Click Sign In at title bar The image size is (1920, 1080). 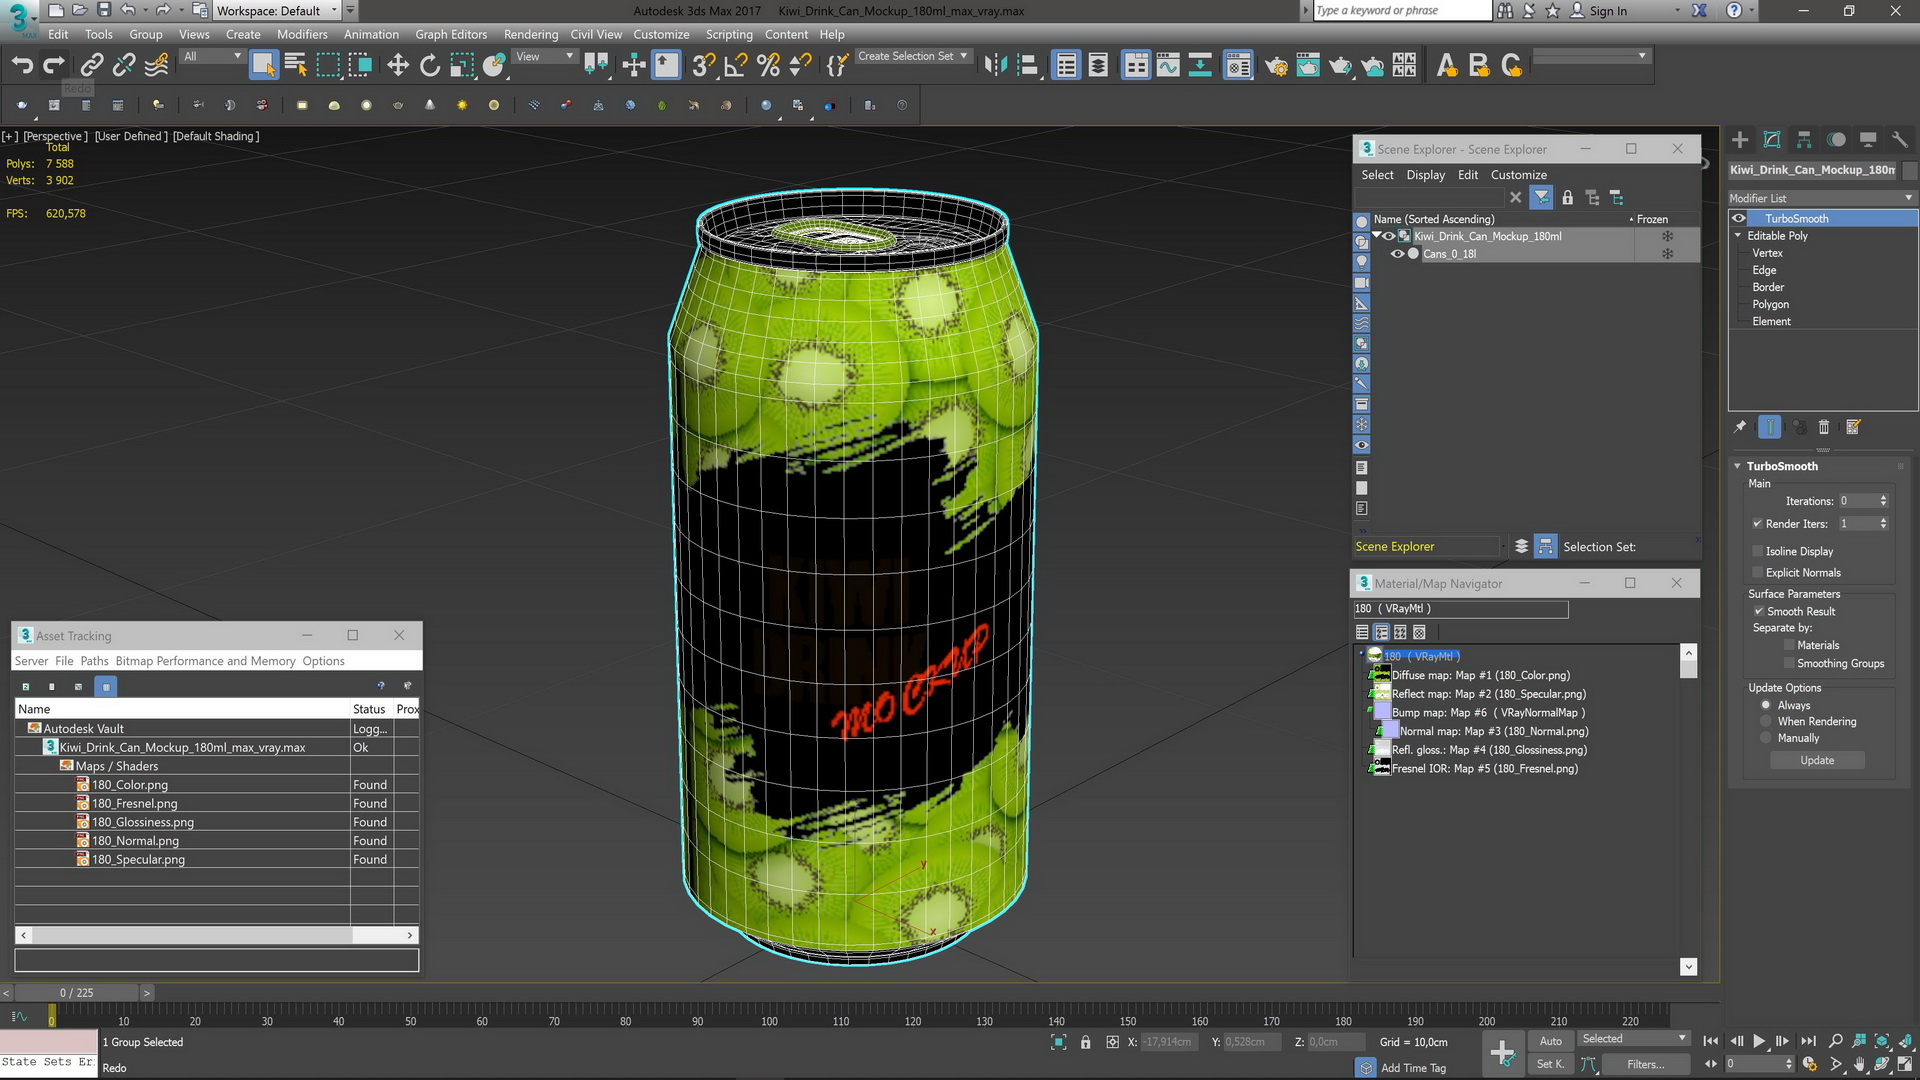pos(1608,11)
